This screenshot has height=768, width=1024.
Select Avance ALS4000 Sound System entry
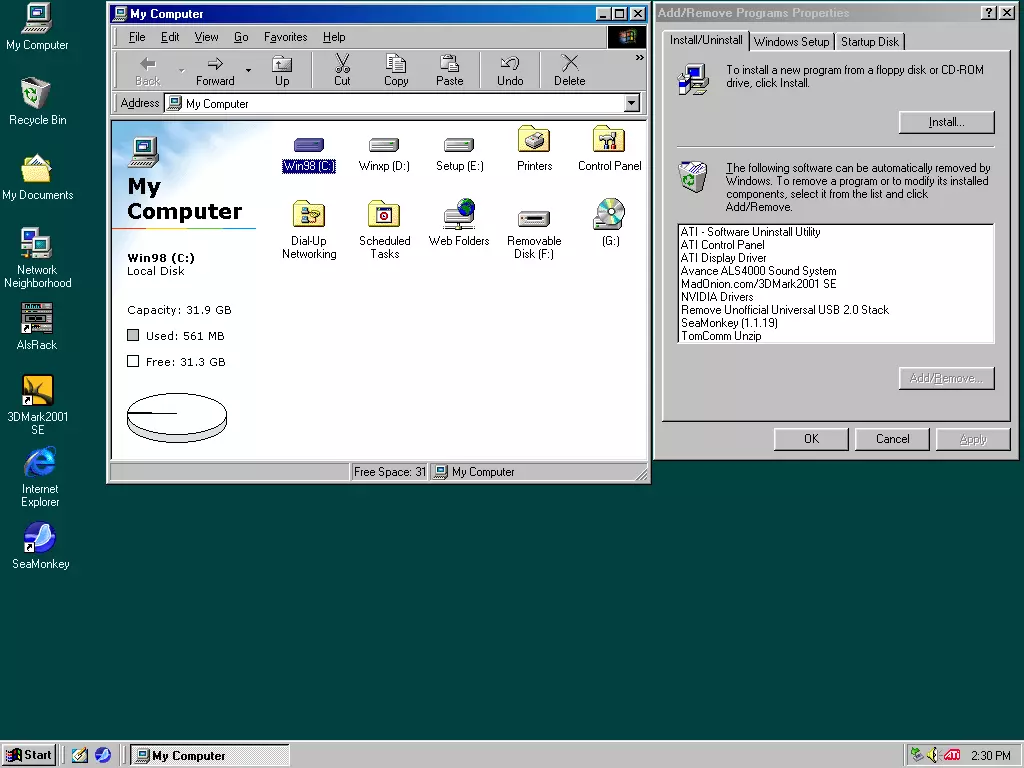[x=836, y=271]
